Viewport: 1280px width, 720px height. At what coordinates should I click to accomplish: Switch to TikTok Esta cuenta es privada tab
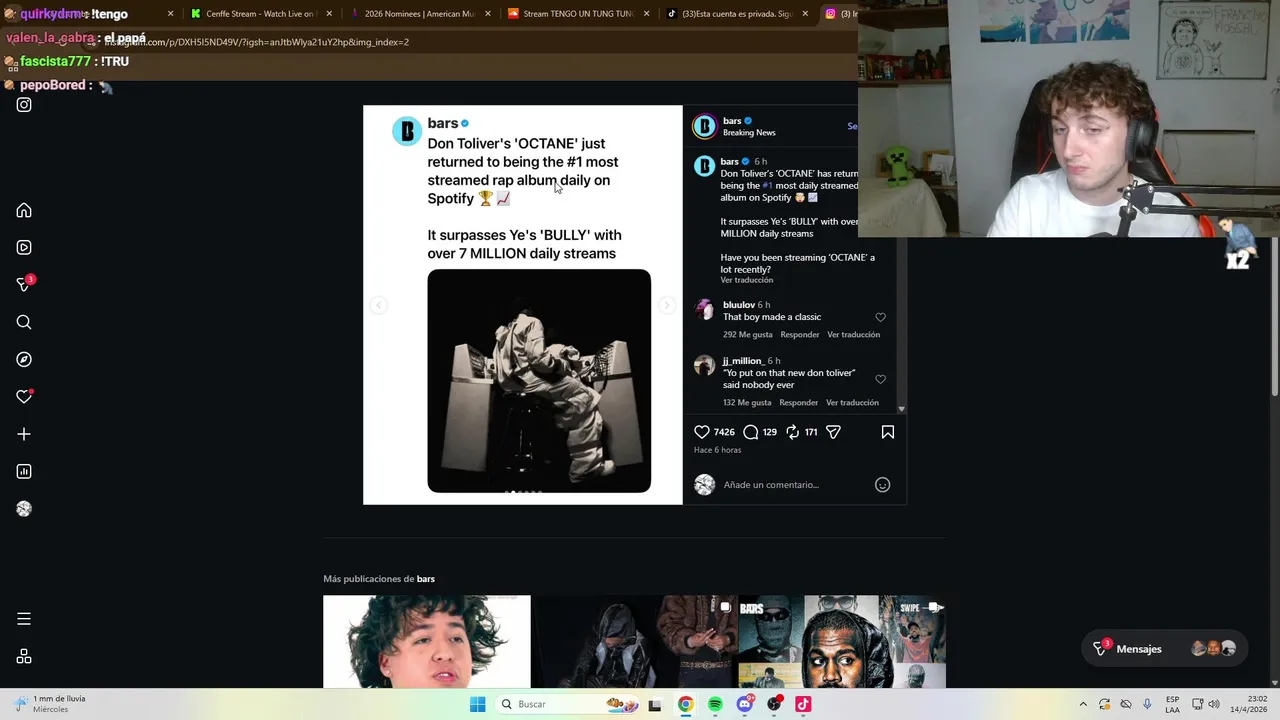point(736,14)
